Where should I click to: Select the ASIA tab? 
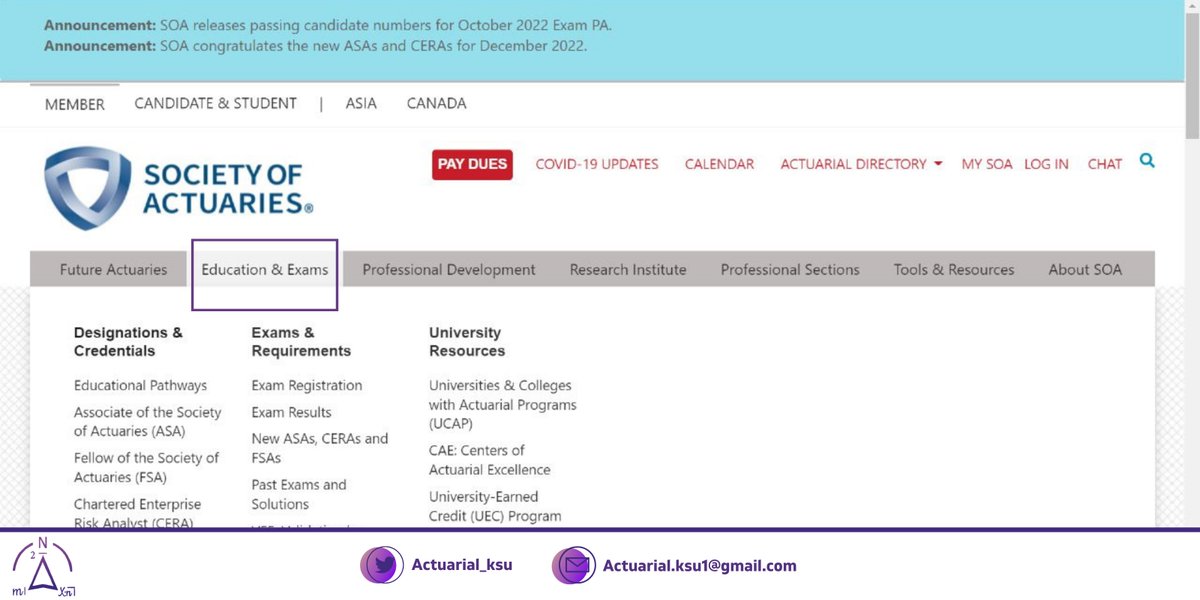tap(361, 103)
